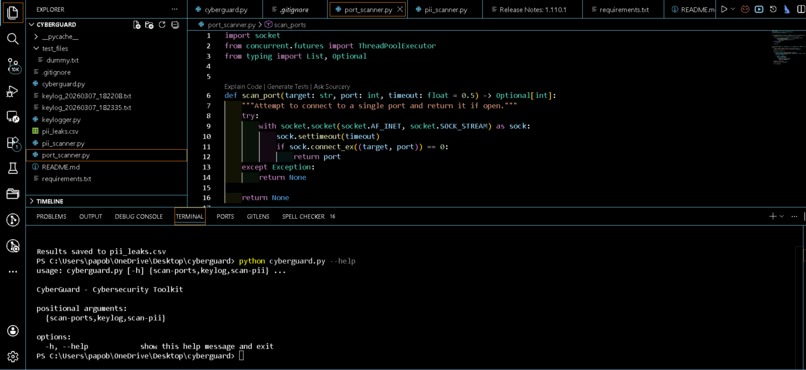This screenshot has height=370, width=806.
Task: Refresh the Explorer file tree
Action: click(162, 25)
